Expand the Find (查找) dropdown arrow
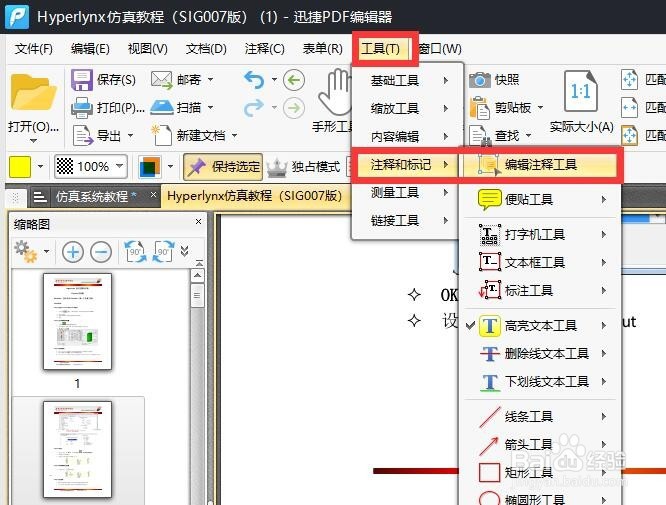666x505 pixels. (x=529, y=136)
